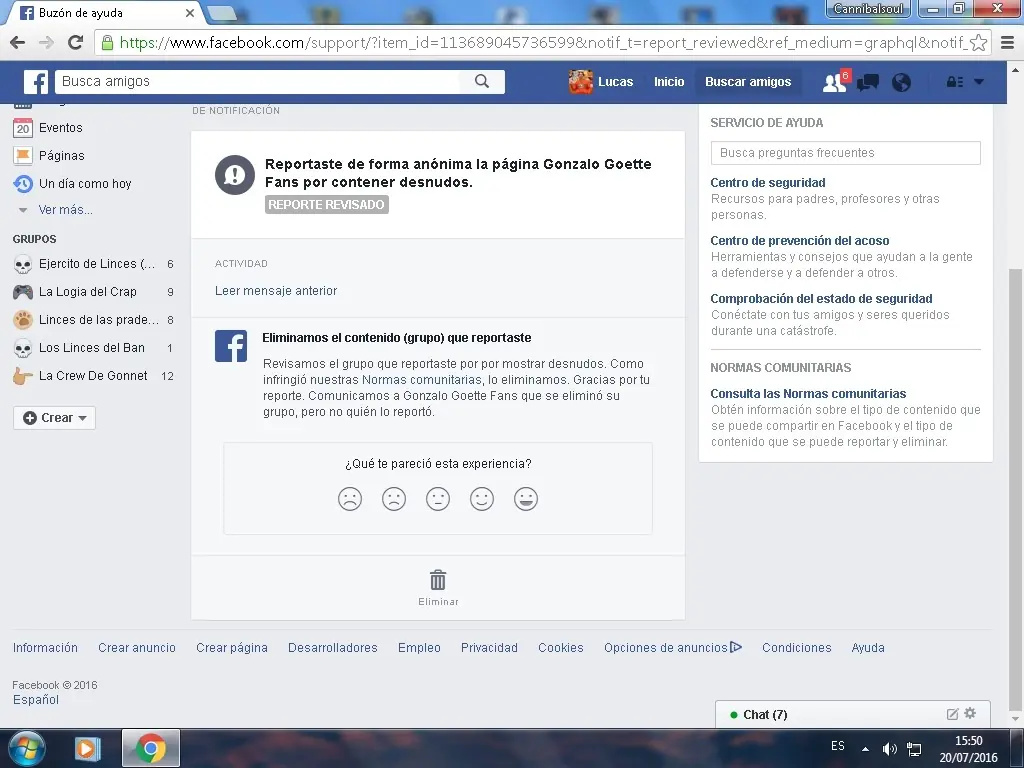
Task: Click Buscar amigos in the header
Action: (748, 82)
